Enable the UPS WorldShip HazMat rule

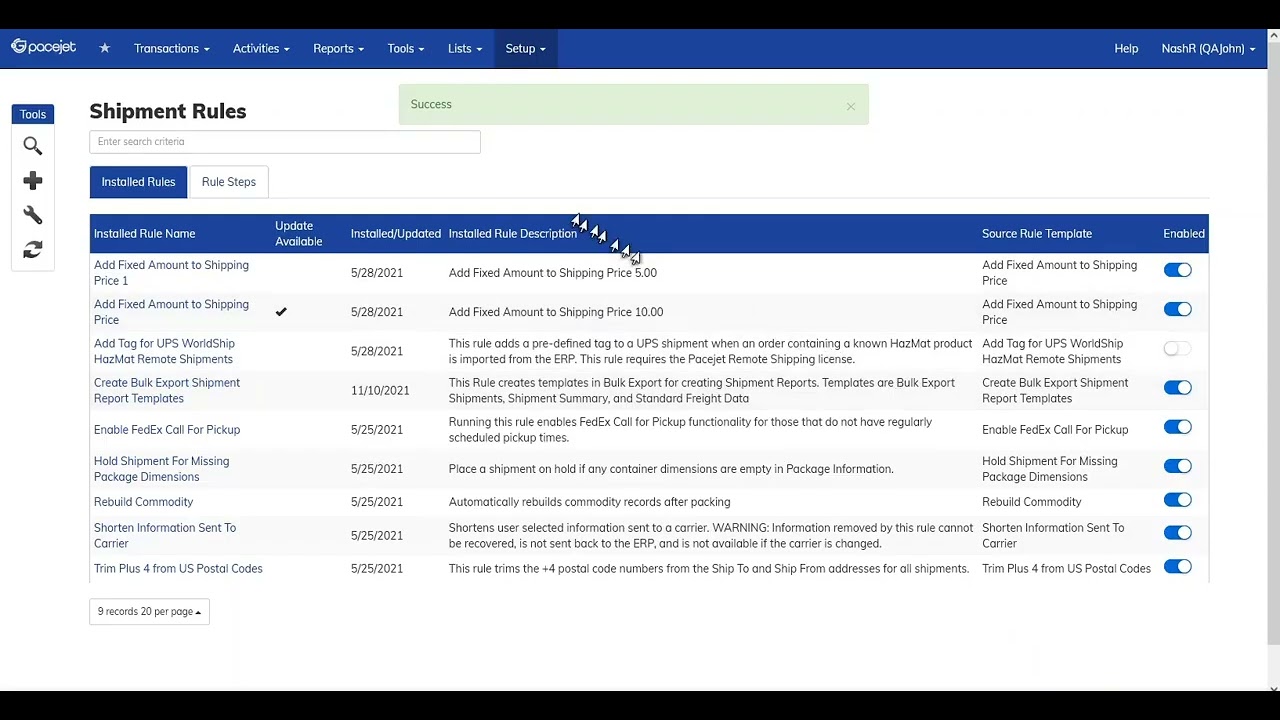pos(1177,348)
